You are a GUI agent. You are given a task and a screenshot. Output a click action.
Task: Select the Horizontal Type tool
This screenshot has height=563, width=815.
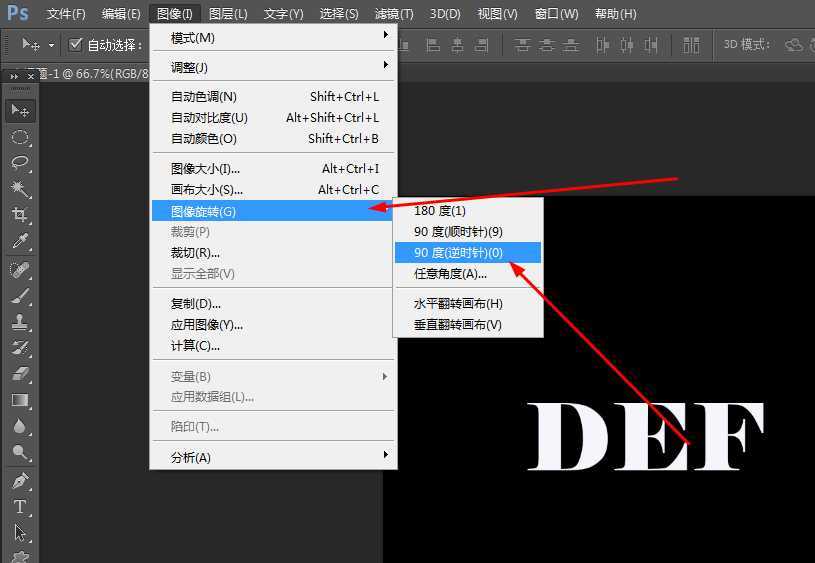click(20, 507)
